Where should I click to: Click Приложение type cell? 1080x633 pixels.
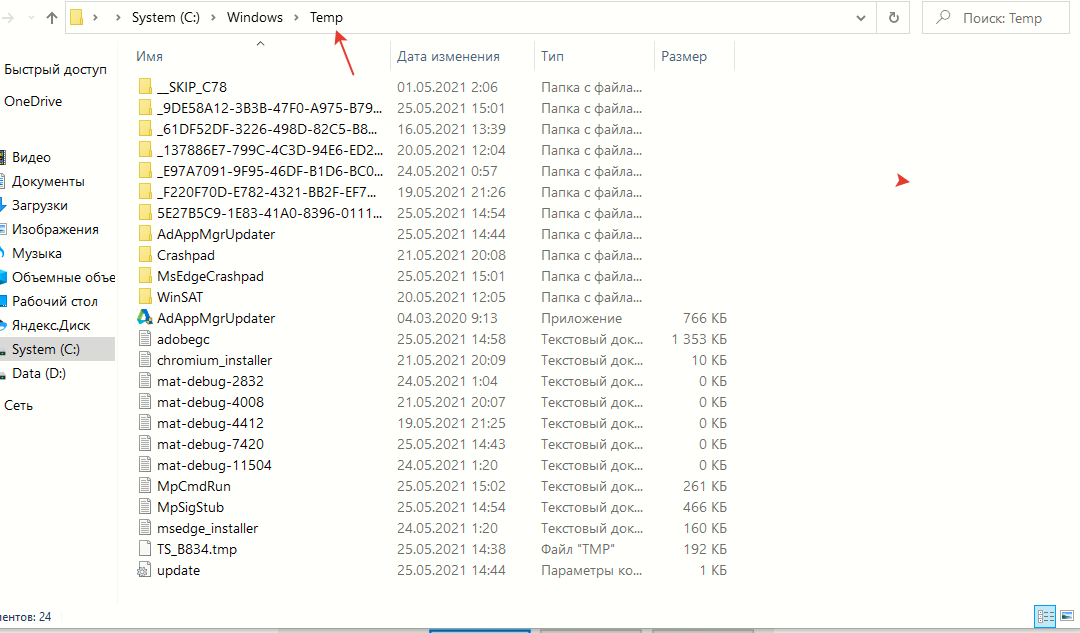[x=581, y=318]
